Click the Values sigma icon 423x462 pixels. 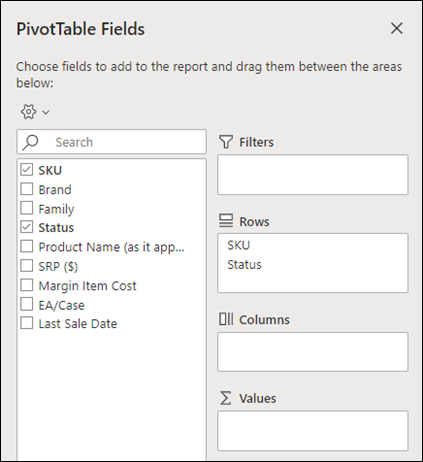(226, 398)
